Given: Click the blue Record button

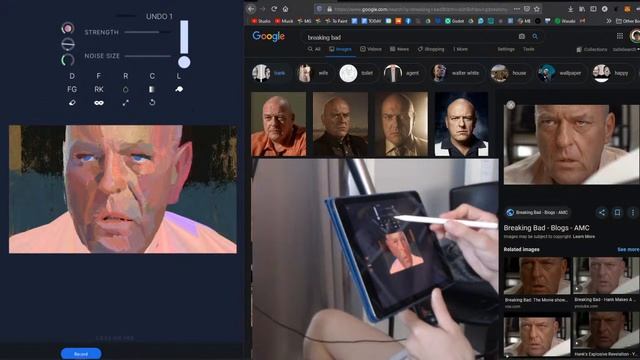Looking at the screenshot, I should pos(81,354).
